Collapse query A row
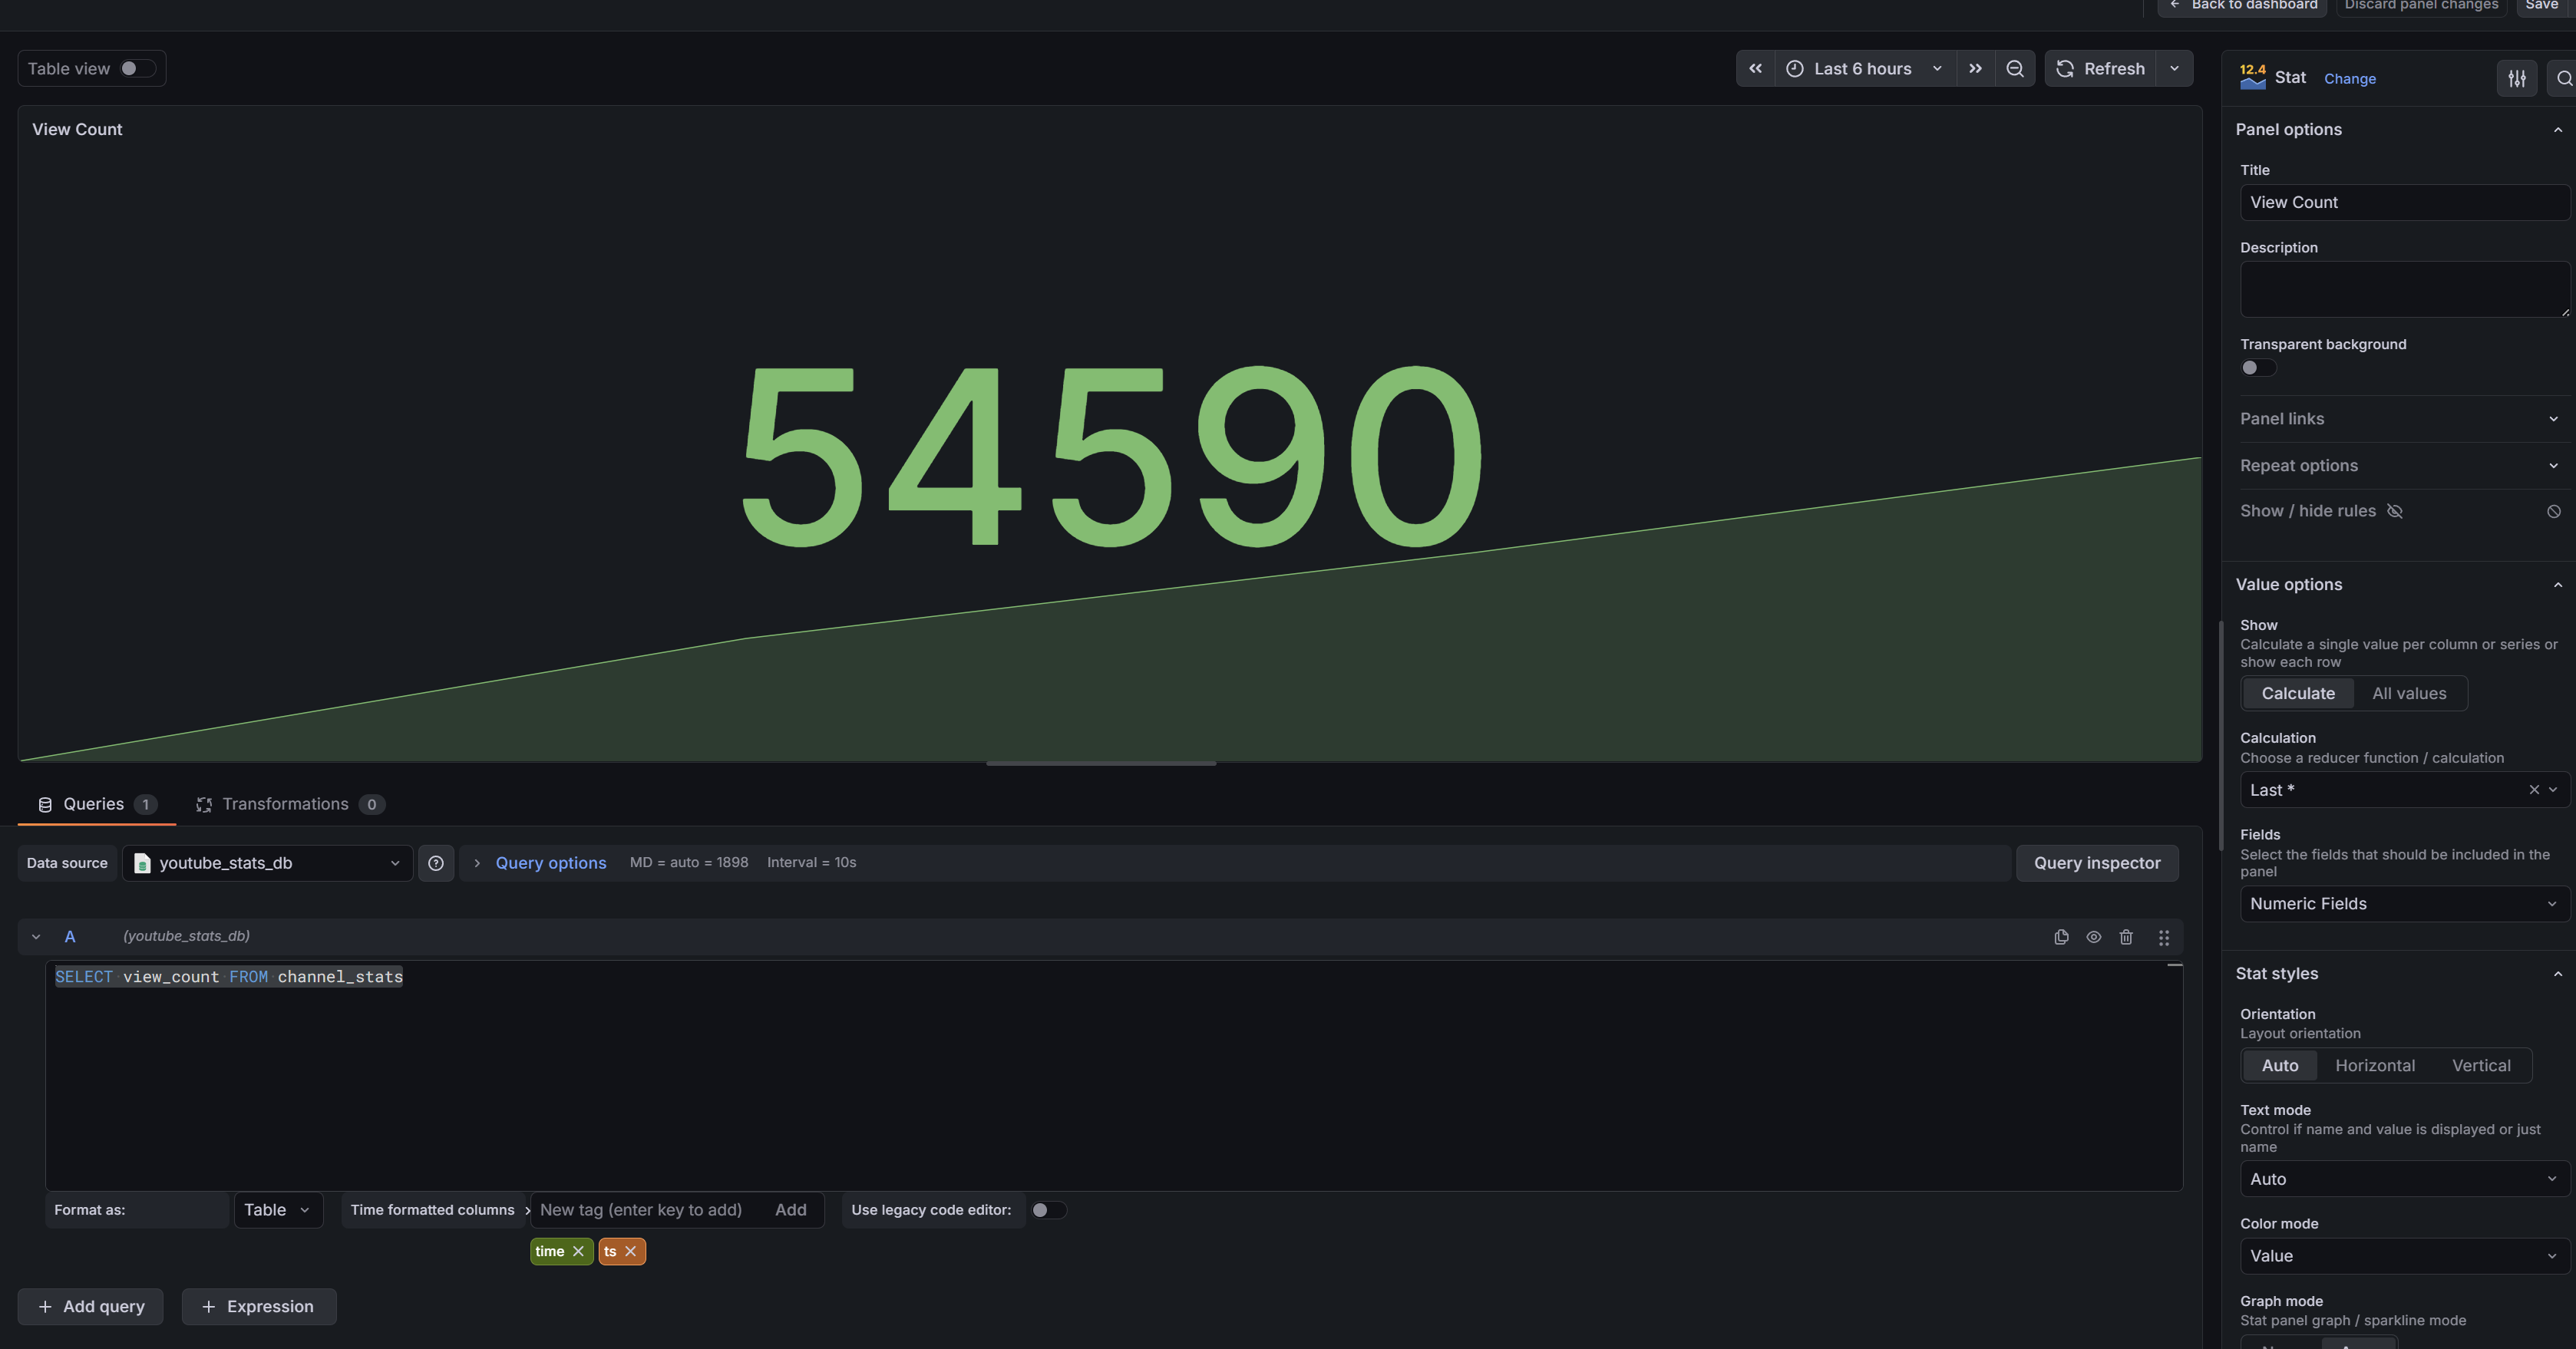Viewport: 2576px width, 1349px height. pos(36,937)
